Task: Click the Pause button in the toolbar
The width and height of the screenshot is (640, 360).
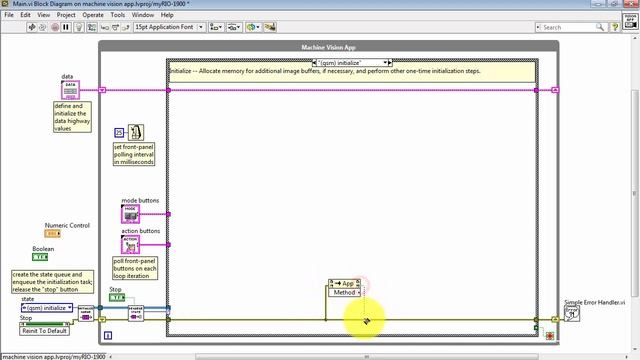Action: (66, 27)
